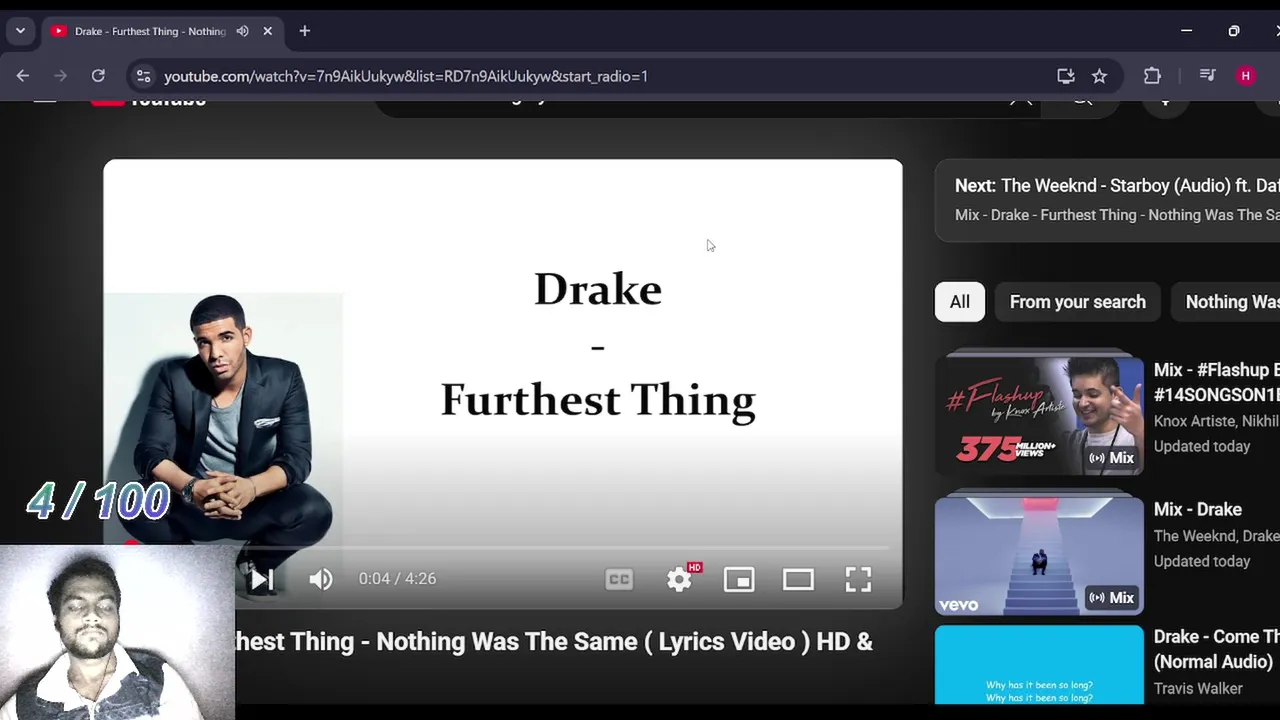Click the site information icon in address bar
Screen dimensions: 1280x720
coord(144,76)
